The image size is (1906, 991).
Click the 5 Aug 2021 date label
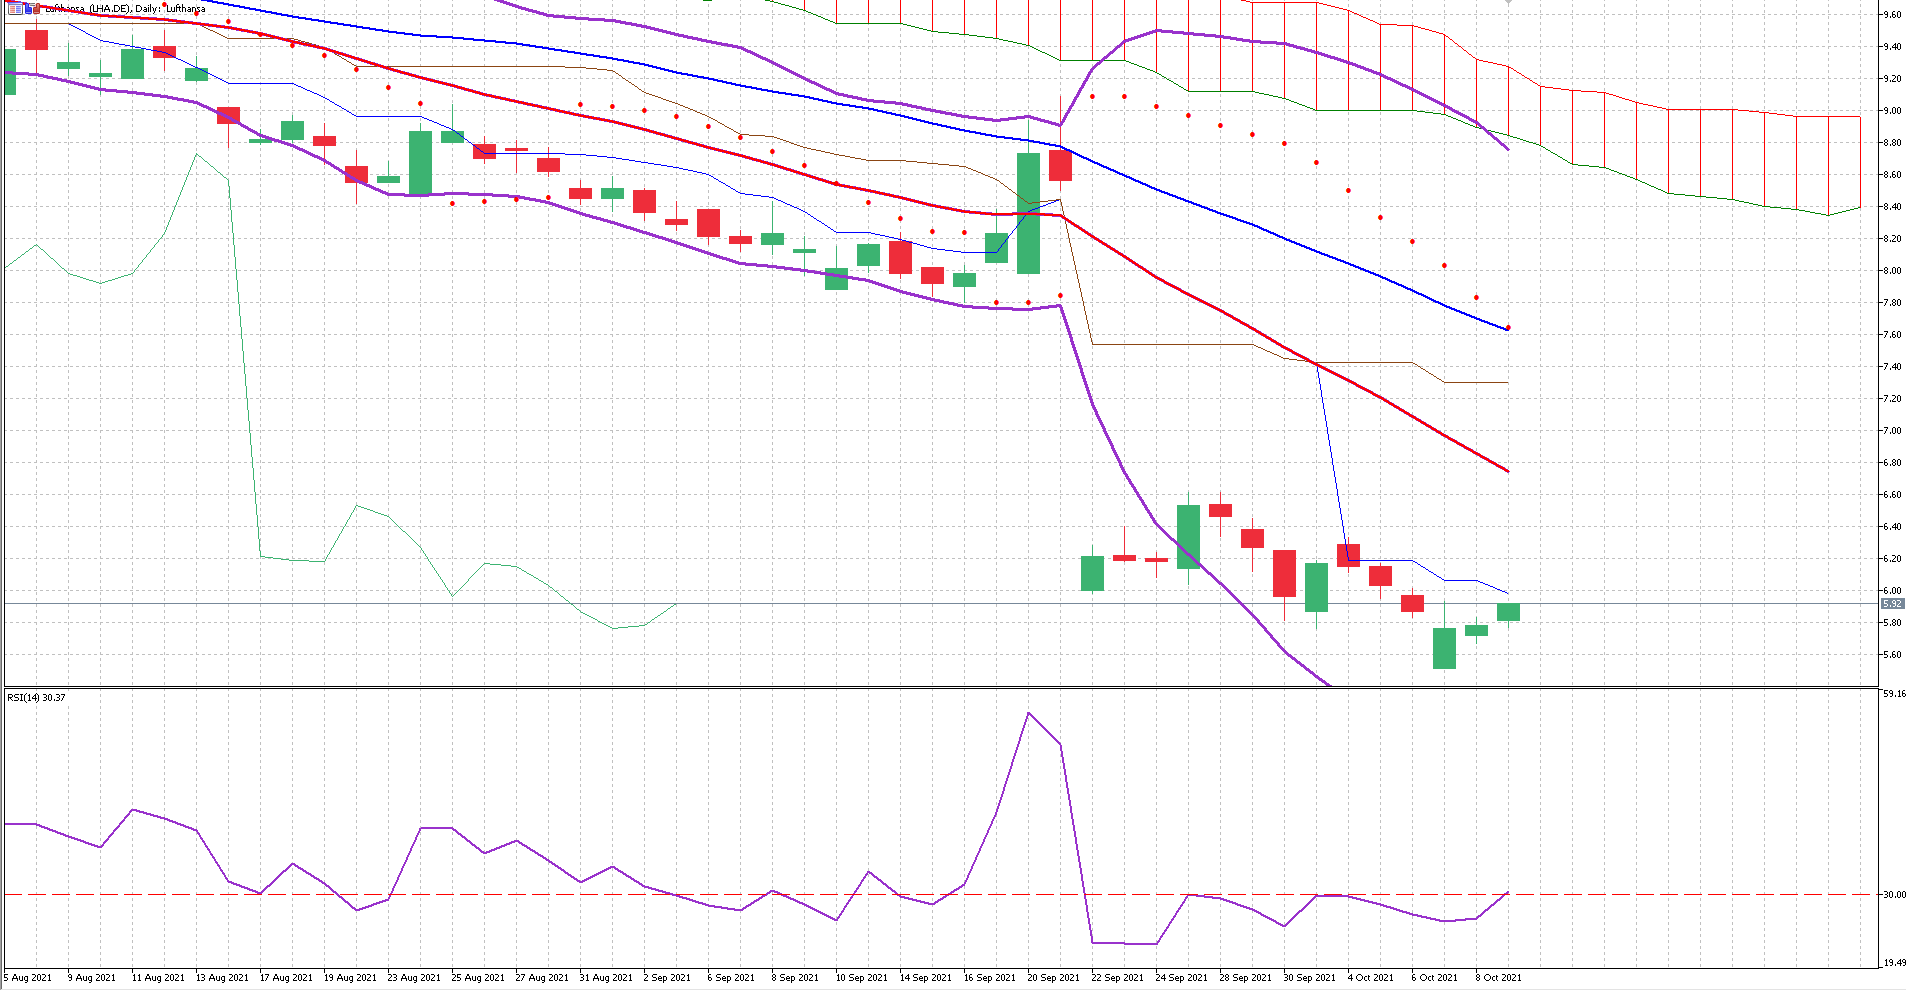point(28,977)
